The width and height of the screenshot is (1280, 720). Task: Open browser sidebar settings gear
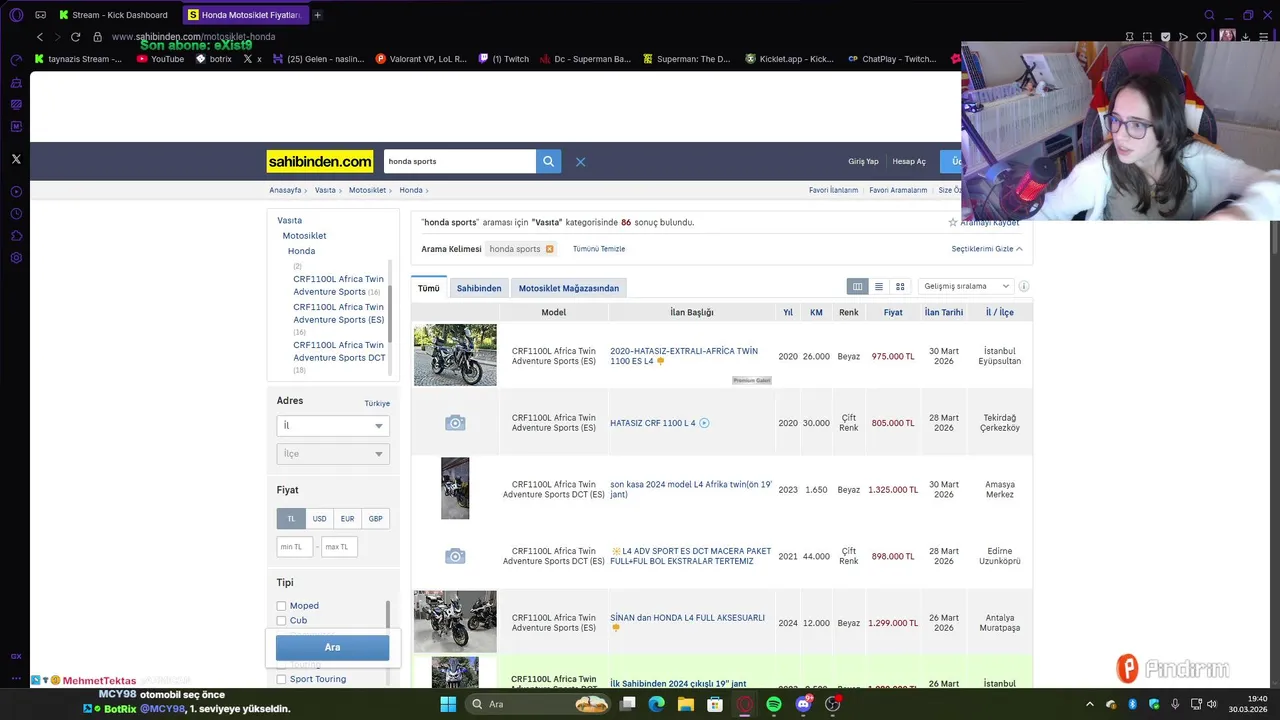tap(16, 258)
